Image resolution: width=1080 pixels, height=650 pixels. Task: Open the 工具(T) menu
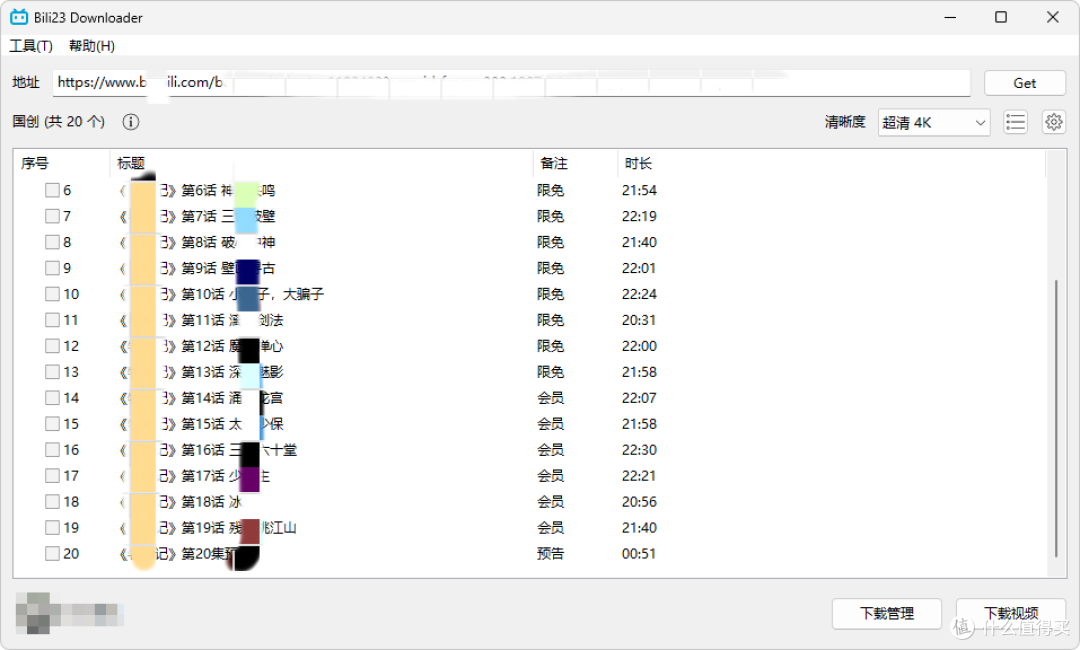click(x=30, y=46)
